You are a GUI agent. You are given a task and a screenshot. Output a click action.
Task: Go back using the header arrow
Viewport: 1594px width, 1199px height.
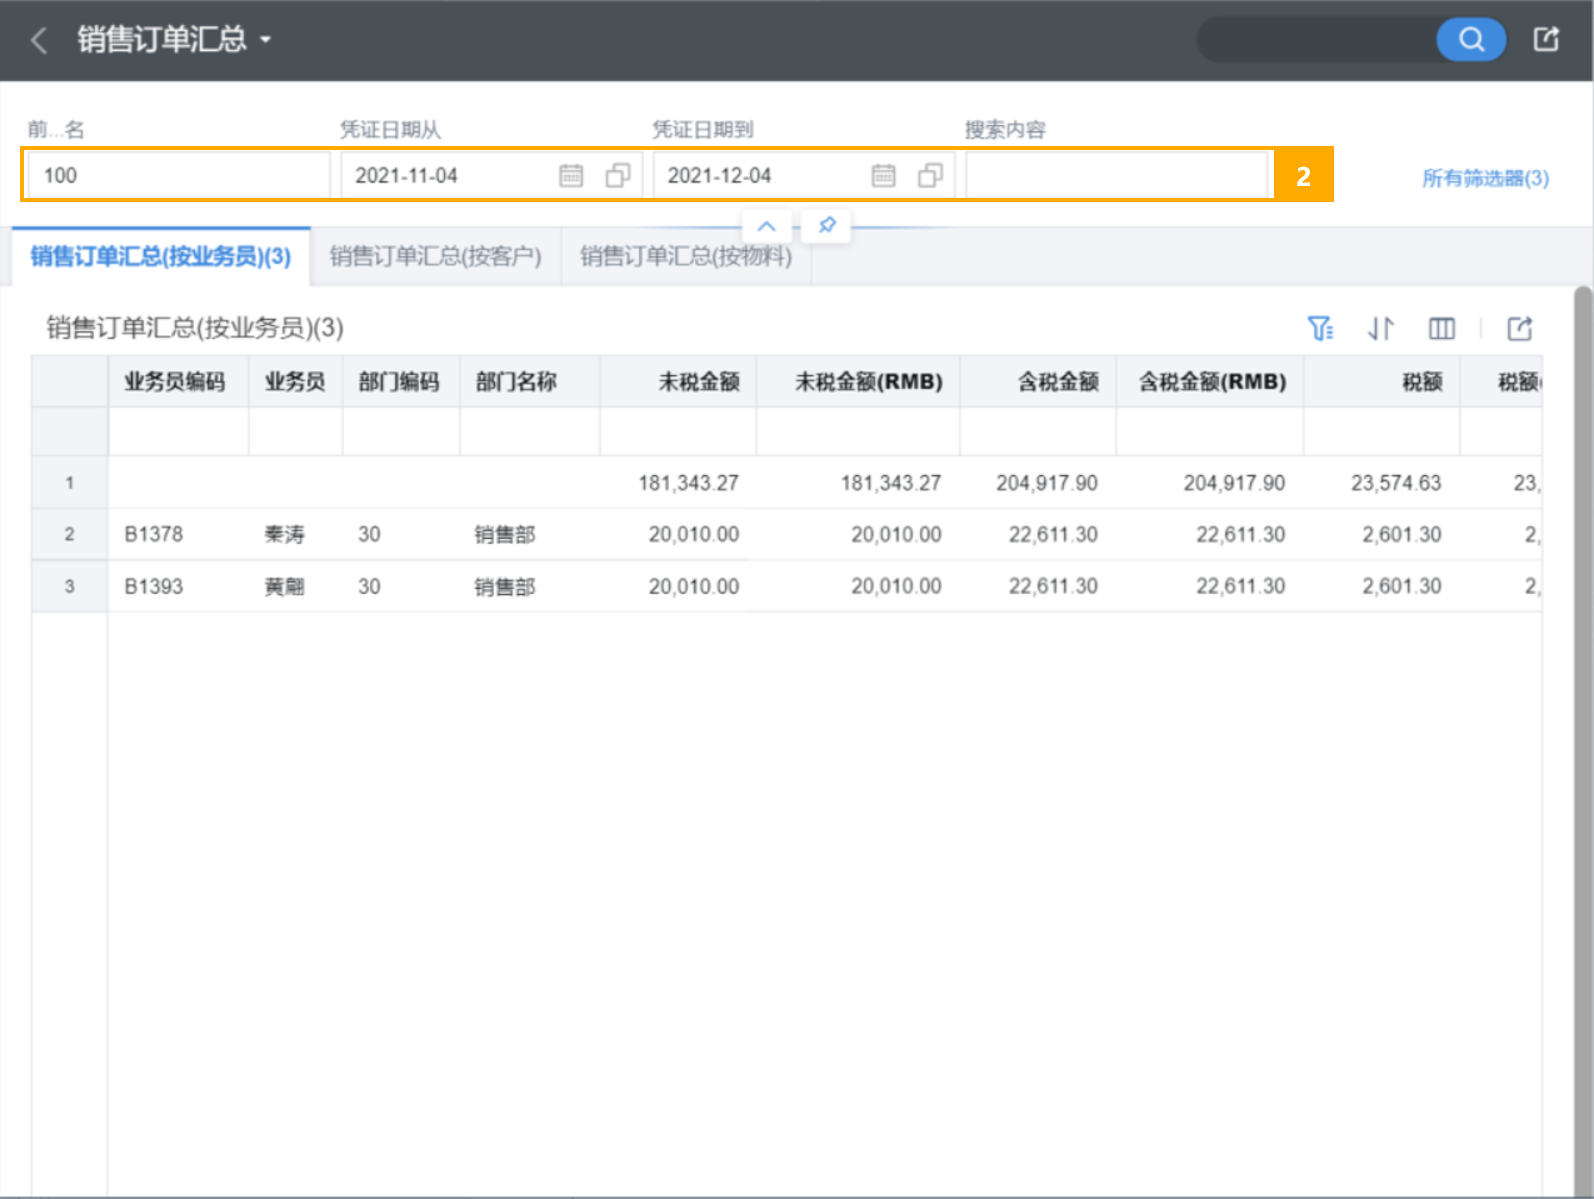click(39, 40)
